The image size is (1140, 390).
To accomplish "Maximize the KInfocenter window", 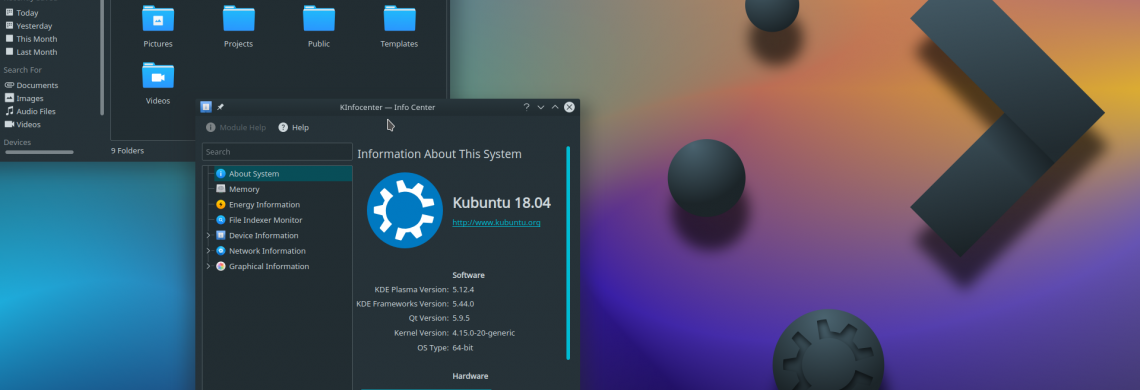I will click(x=555, y=107).
